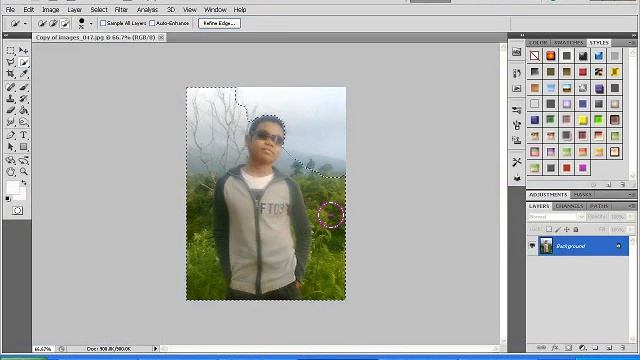The image size is (640, 360).
Task: Select the Healing Brush tool
Action: (x=11, y=87)
